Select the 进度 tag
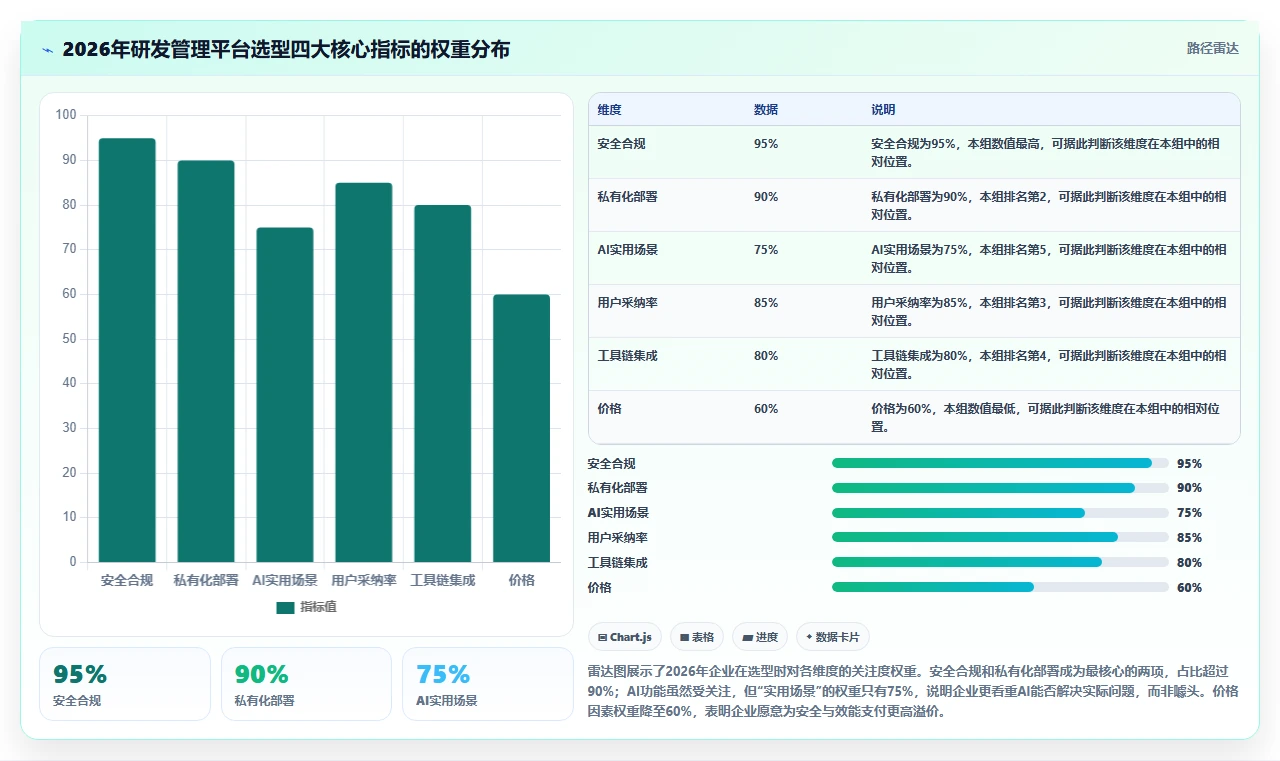Image resolution: width=1280 pixels, height=761 pixels. point(760,637)
